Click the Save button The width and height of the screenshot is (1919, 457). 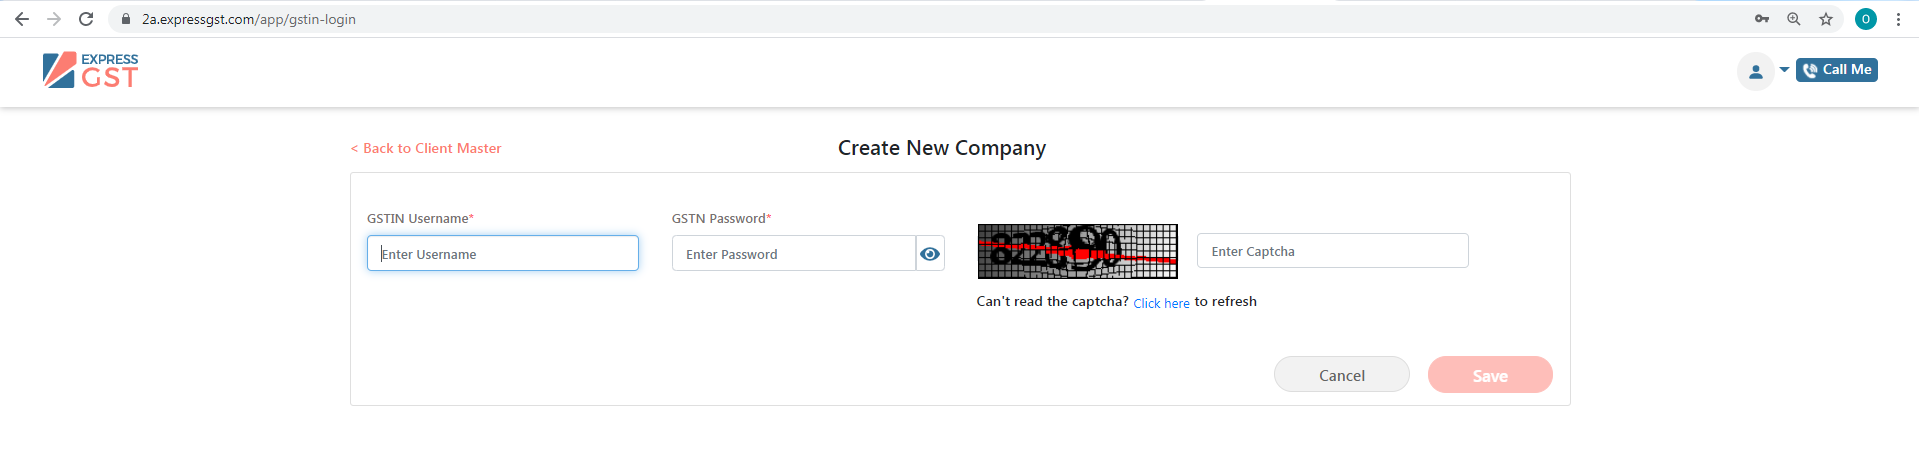(x=1490, y=375)
